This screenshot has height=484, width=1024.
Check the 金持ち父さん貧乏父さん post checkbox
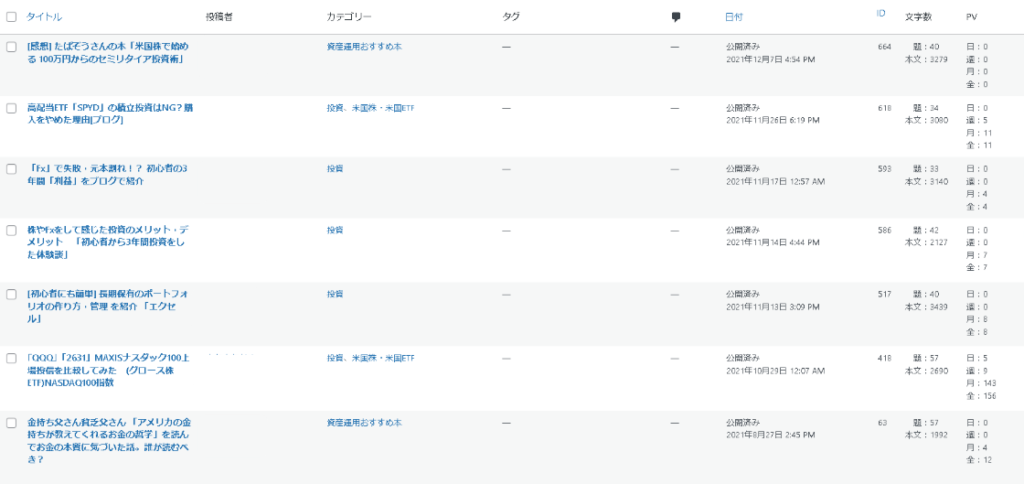(x=12, y=423)
